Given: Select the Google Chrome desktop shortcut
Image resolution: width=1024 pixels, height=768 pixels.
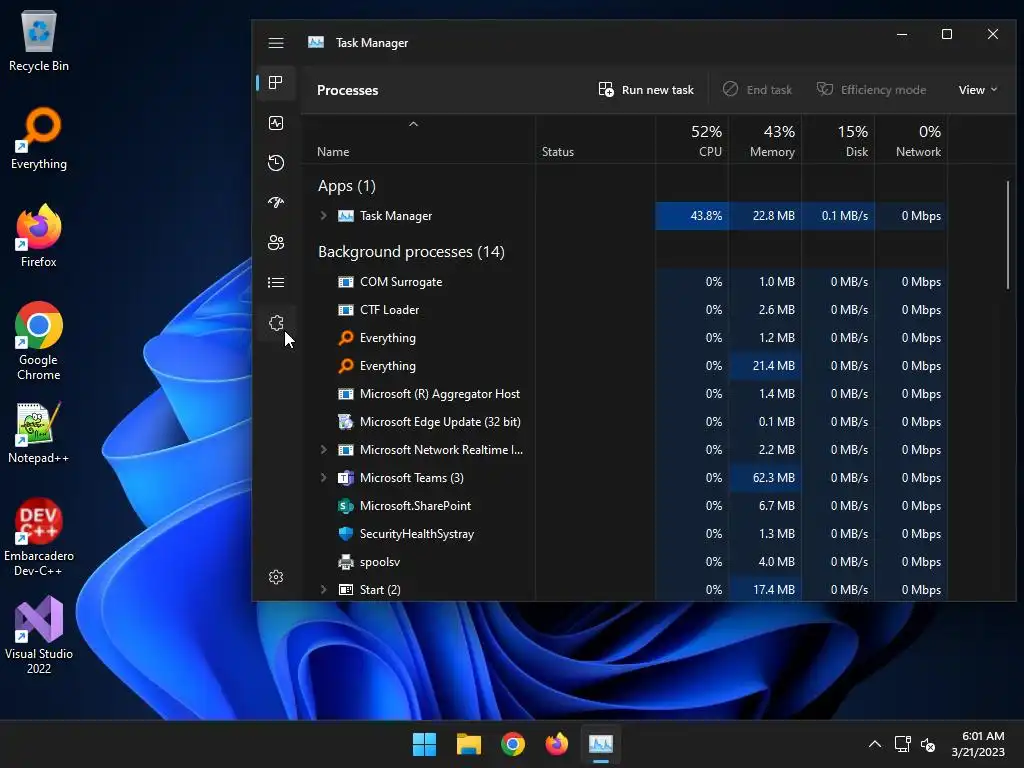Looking at the screenshot, I should pyautogui.click(x=39, y=341).
